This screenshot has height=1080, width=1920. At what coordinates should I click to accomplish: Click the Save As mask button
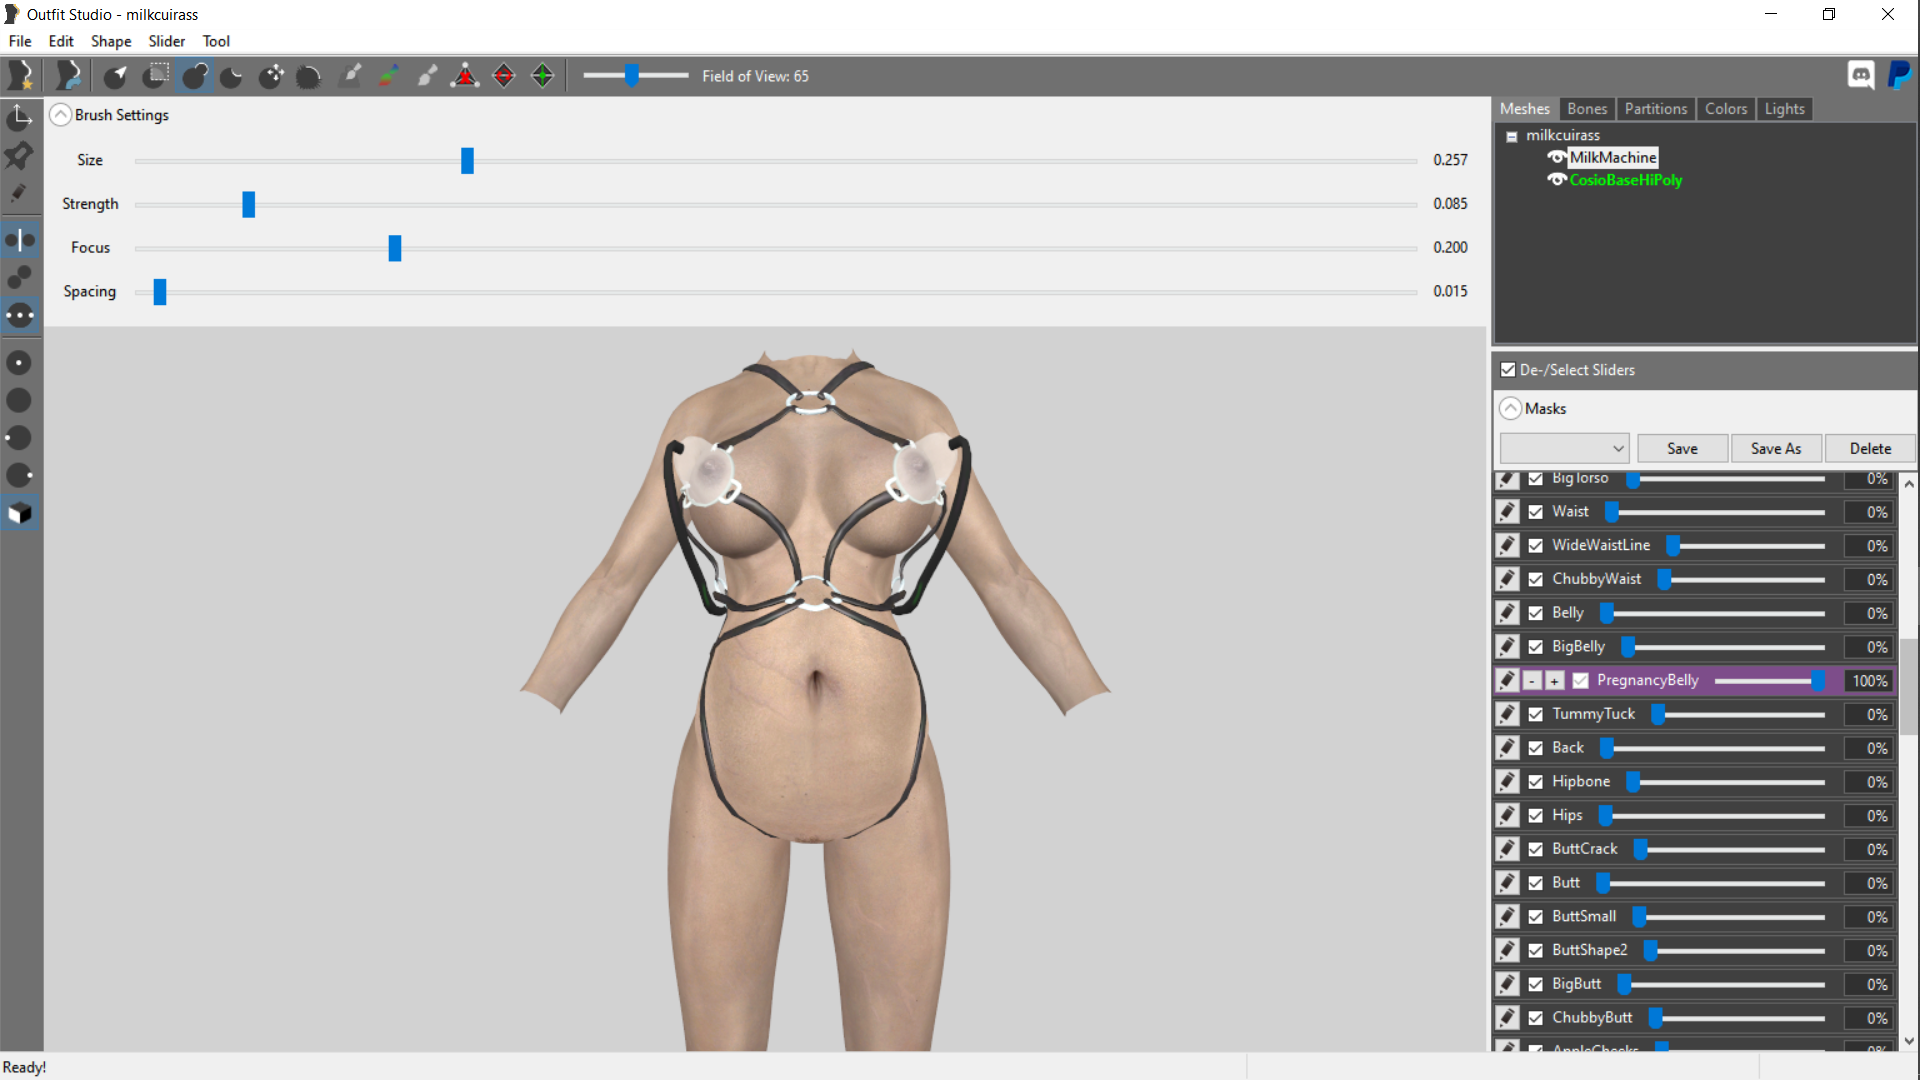(x=1776, y=449)
